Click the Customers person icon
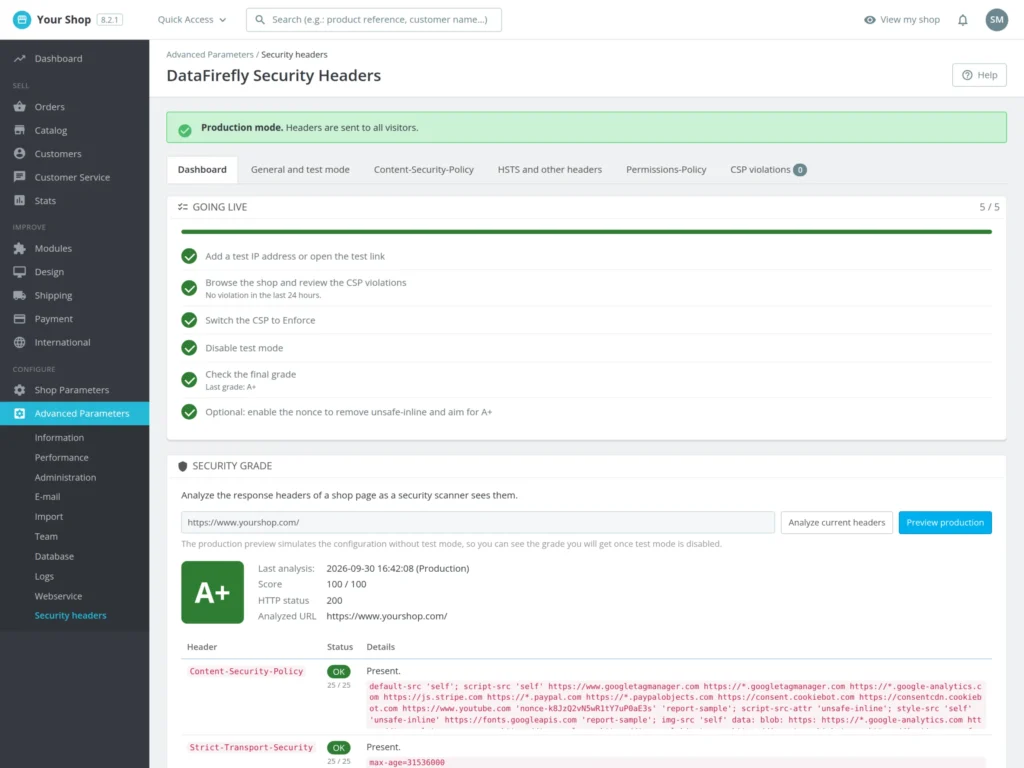This screenshot has width=1024, height=768. pos(20,153)
